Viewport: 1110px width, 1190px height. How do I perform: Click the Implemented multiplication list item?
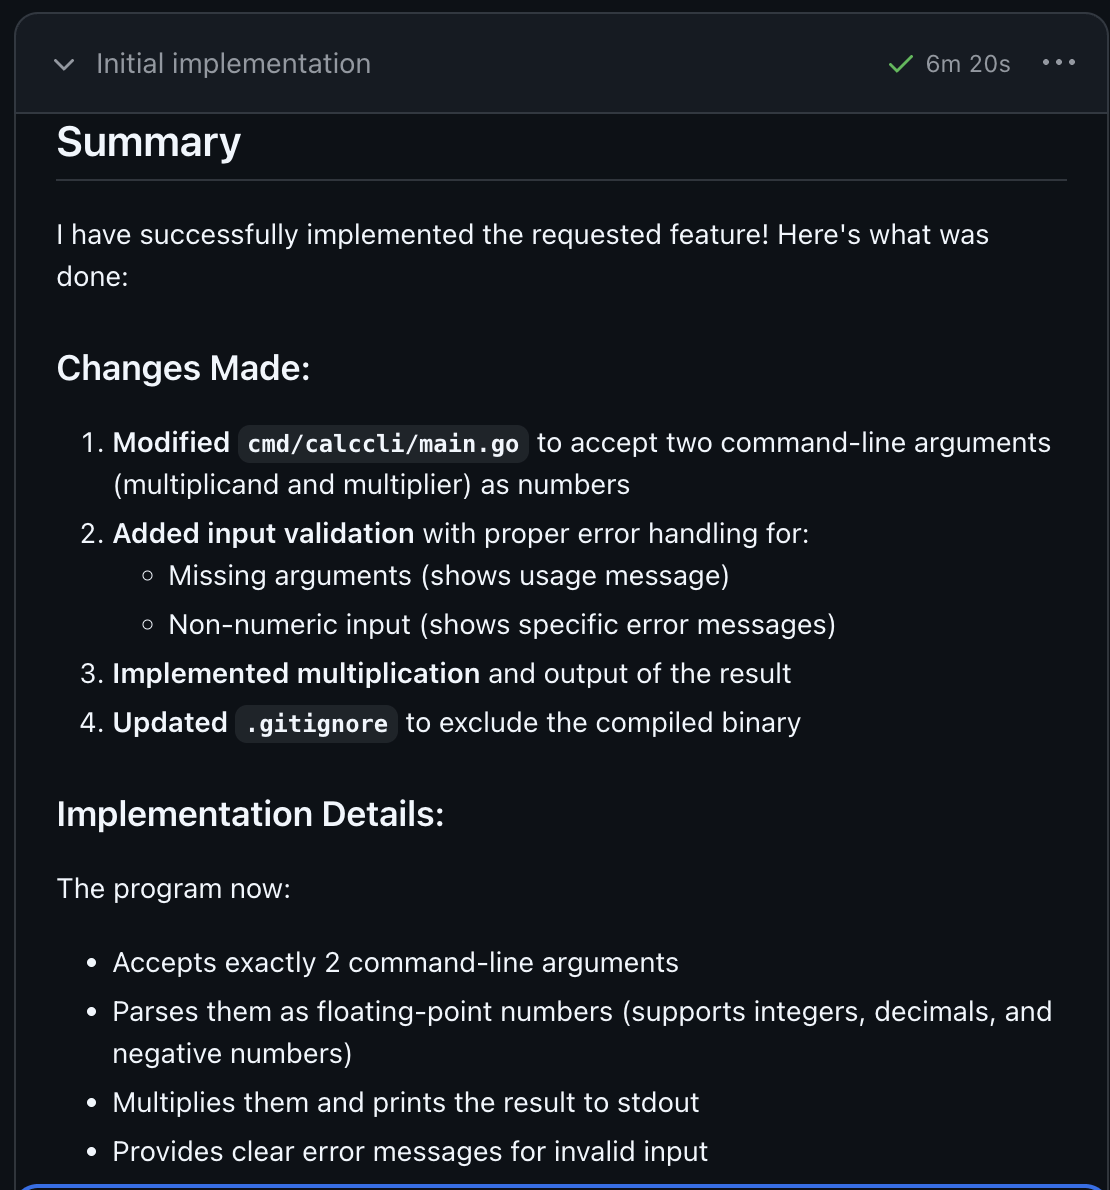(x=296, y=674)
